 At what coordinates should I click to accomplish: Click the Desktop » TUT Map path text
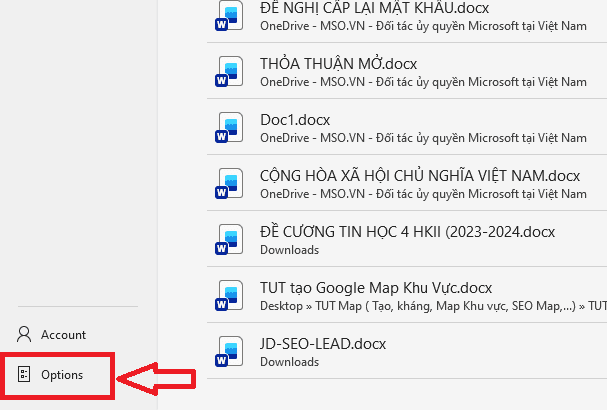pos(420,305)
